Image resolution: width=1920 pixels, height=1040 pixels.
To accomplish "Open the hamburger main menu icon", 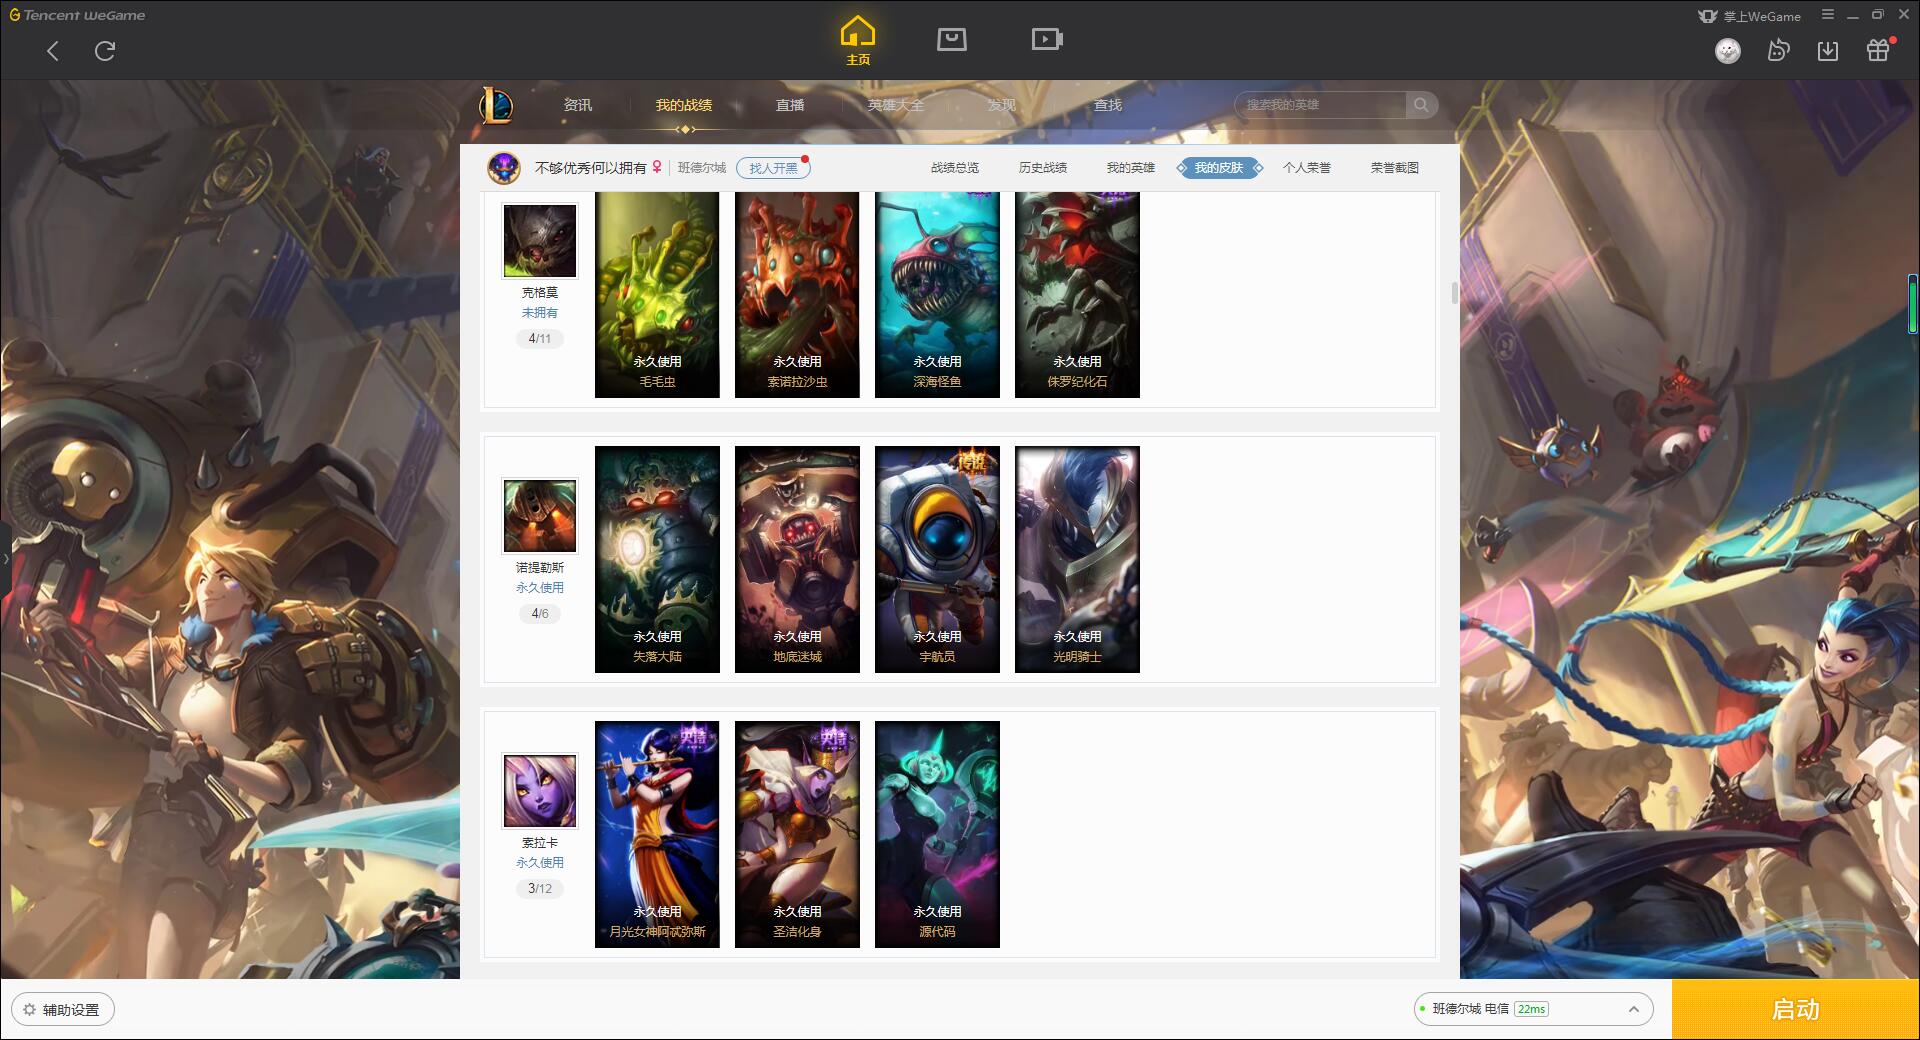I will tap(1828, 15).
